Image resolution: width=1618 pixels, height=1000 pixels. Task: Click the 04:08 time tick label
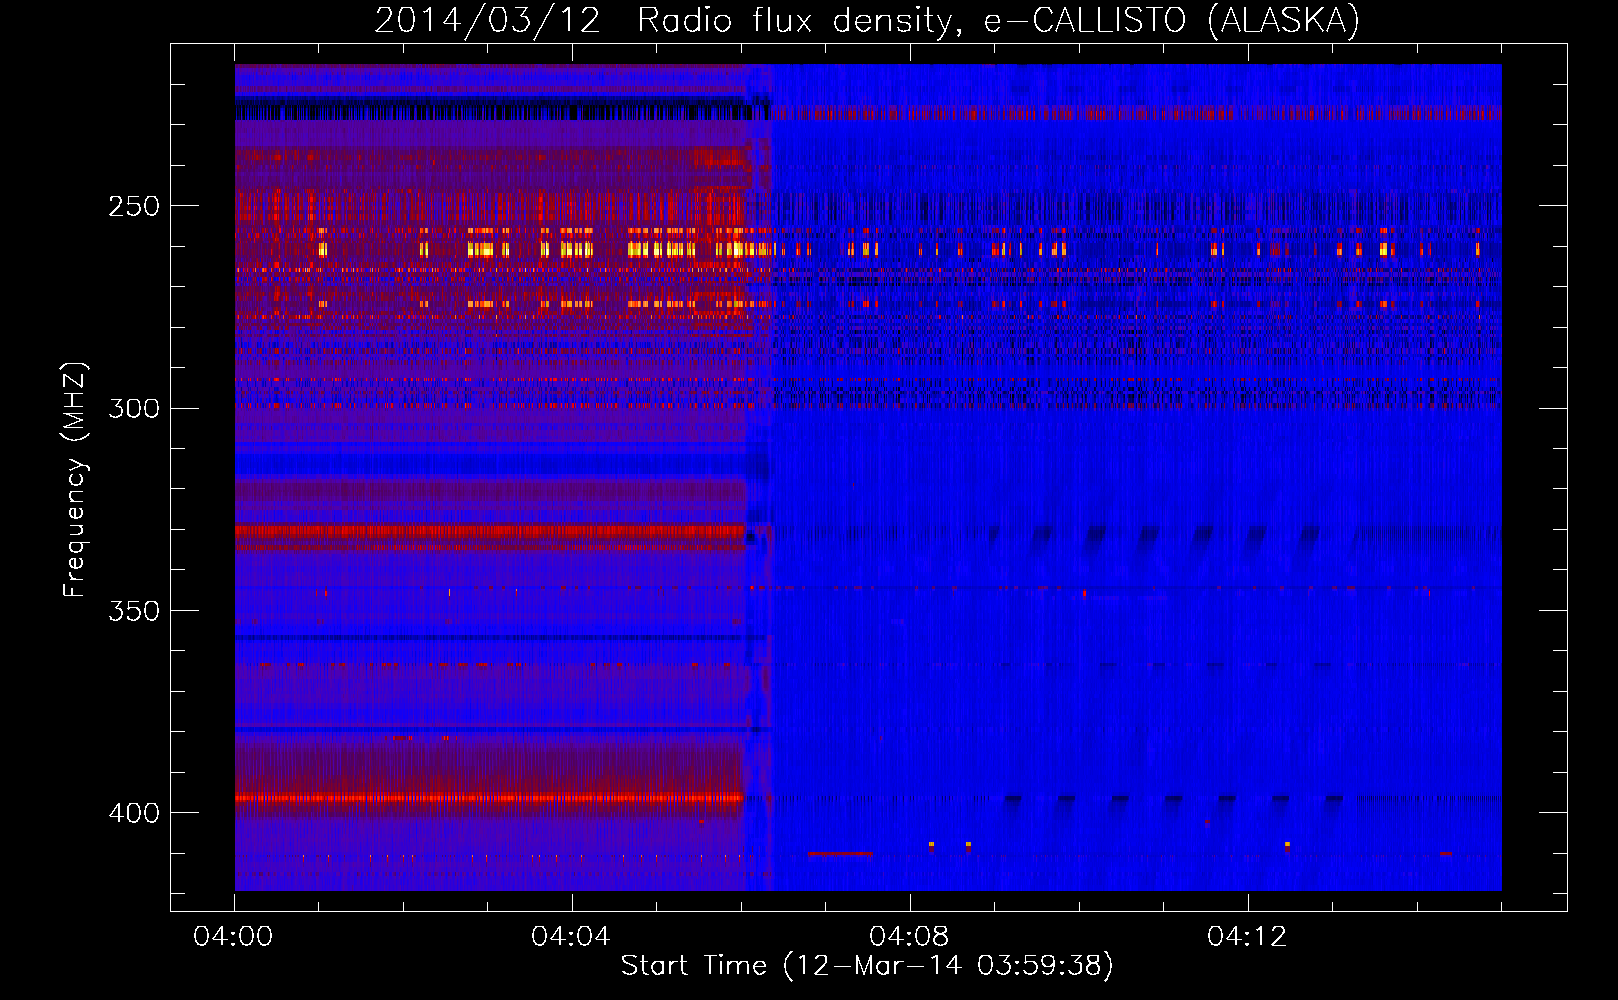(x=909, y=936)
